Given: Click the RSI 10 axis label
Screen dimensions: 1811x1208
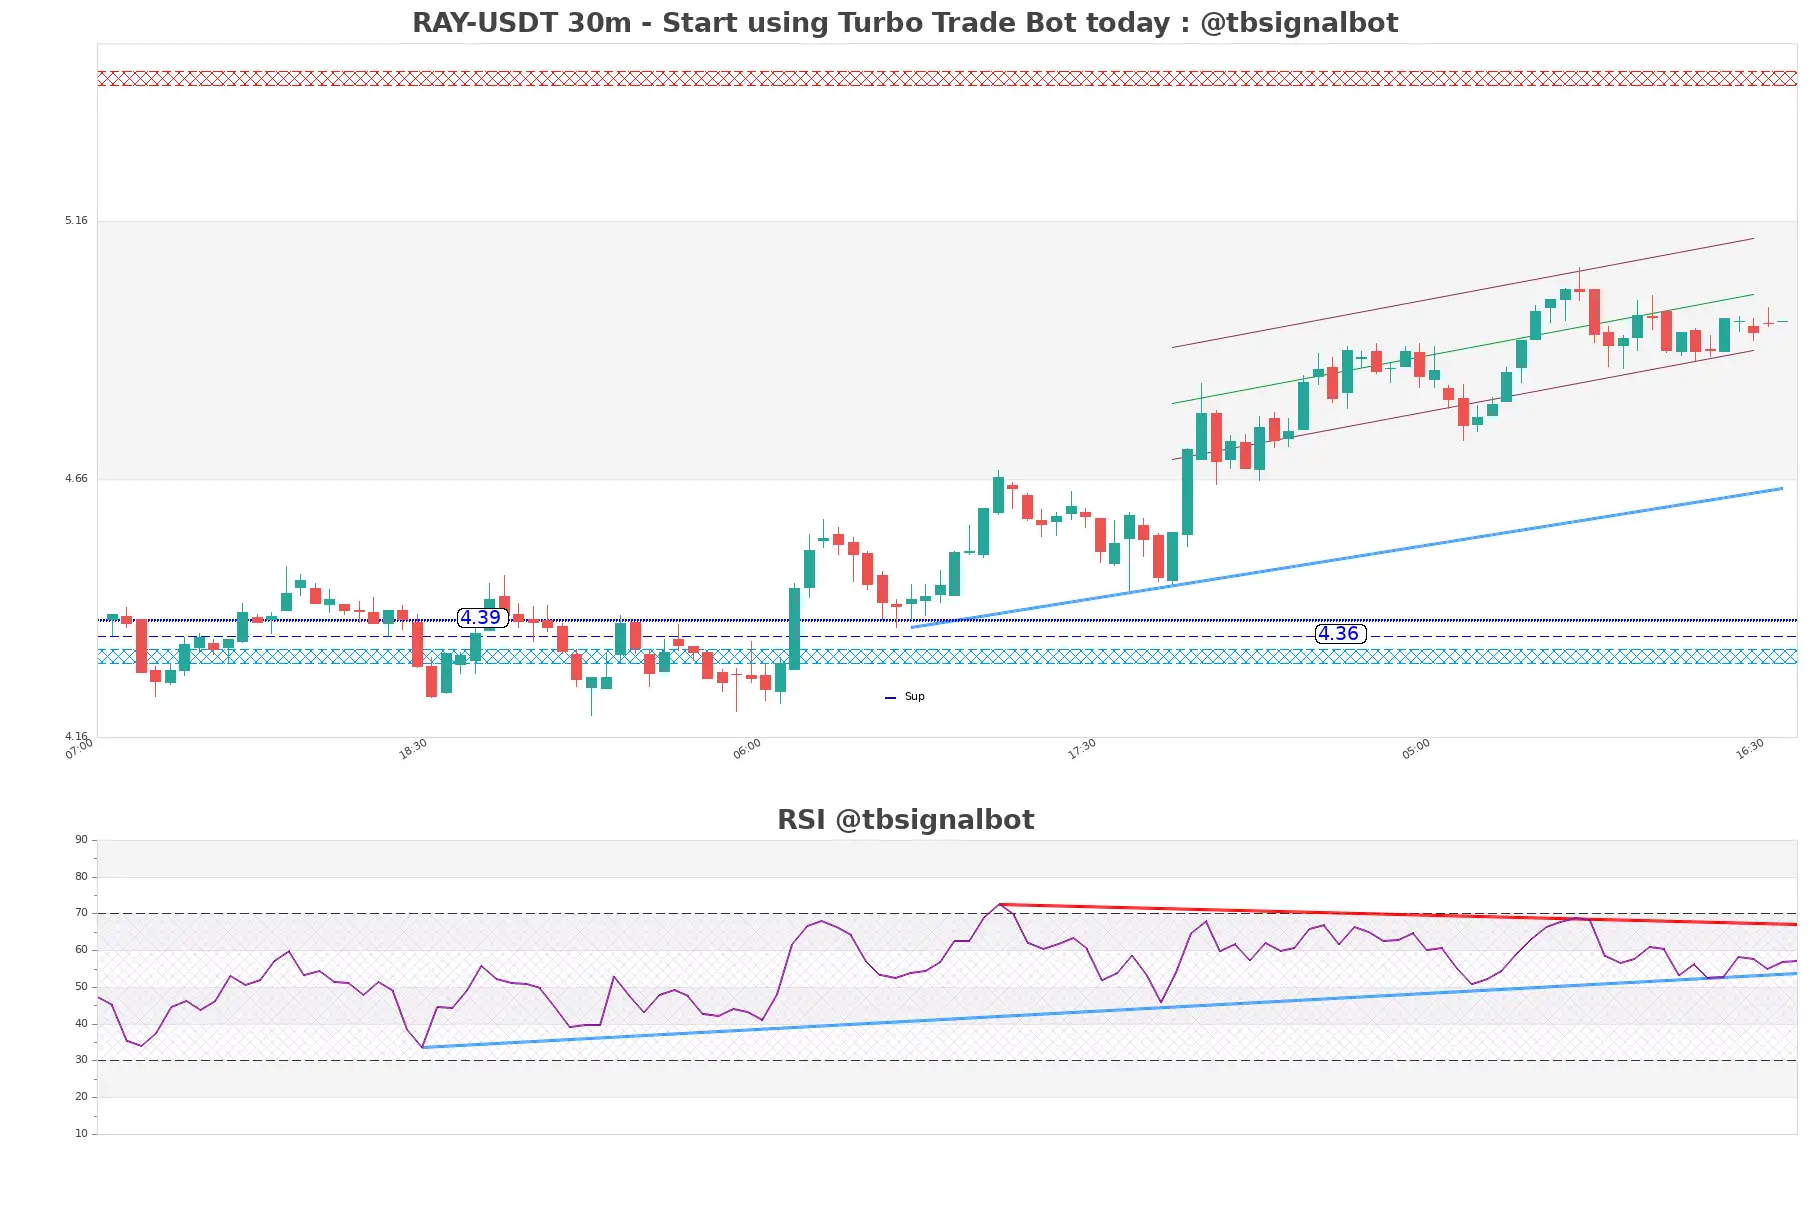Looking at the screenshot, I should pos(81,1134).
